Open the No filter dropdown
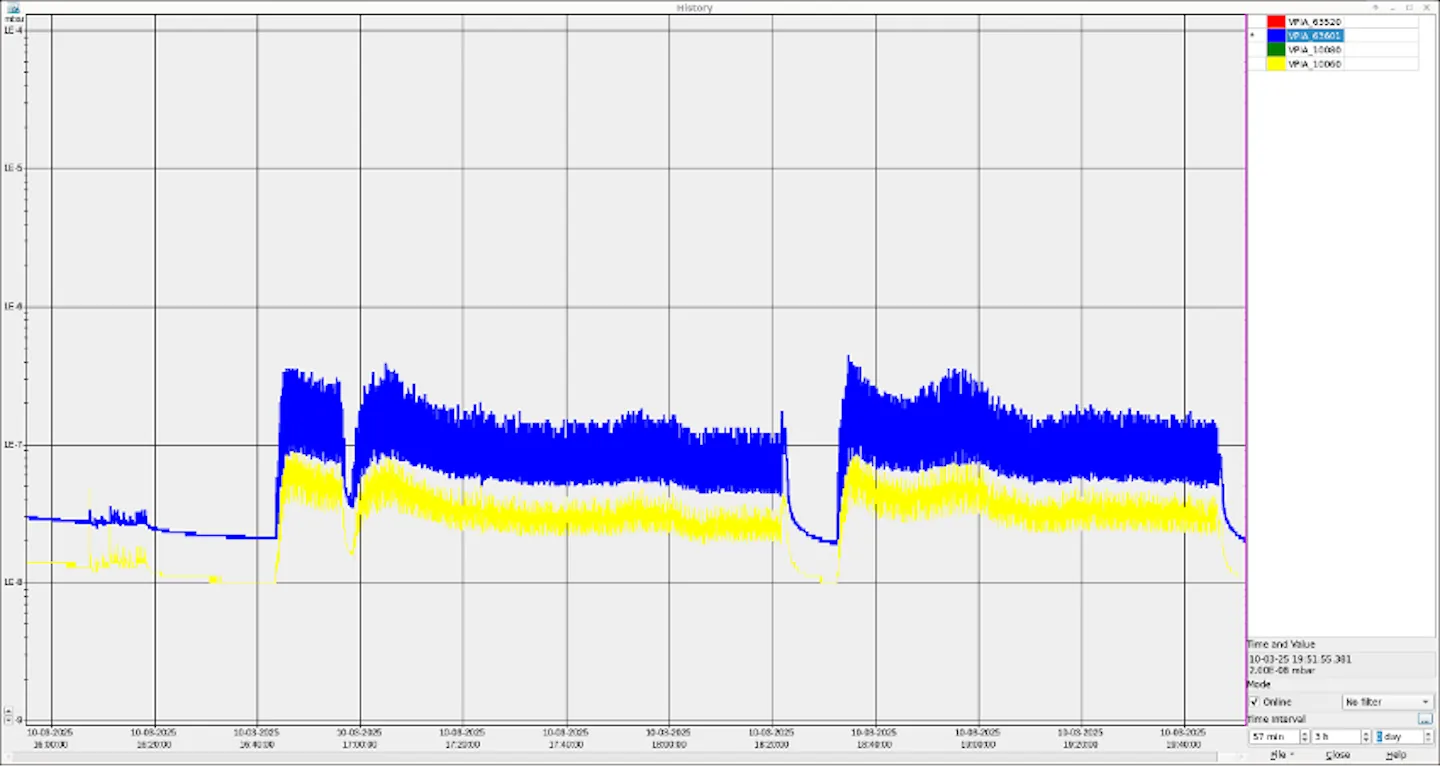 coord(1387,702)
